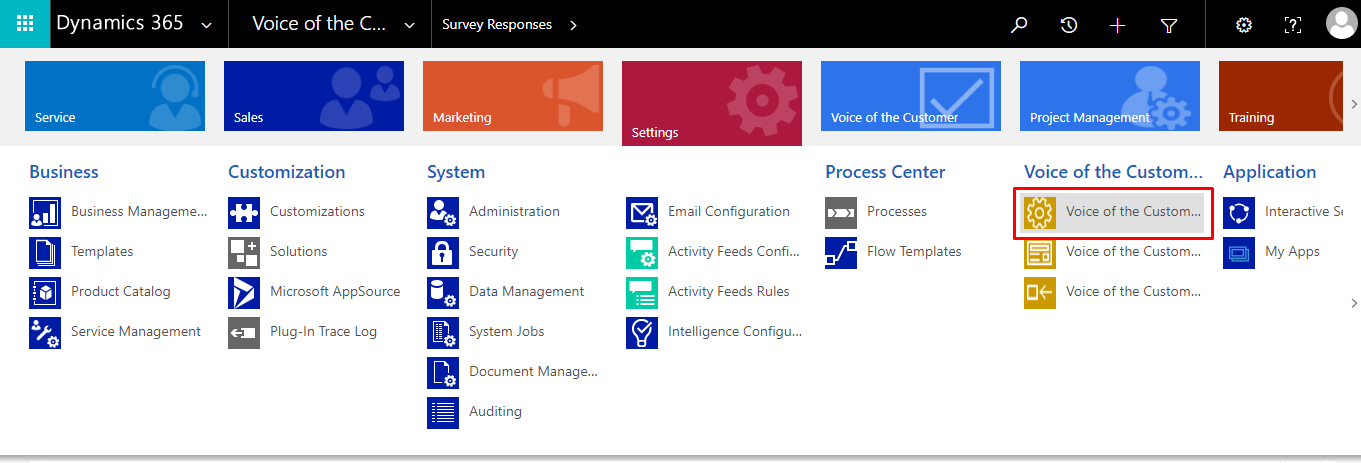The height and width of the screenshot is (463, 1361).
Task: Show more area tiles with right chevron
Action: [x=1354, y=104]
